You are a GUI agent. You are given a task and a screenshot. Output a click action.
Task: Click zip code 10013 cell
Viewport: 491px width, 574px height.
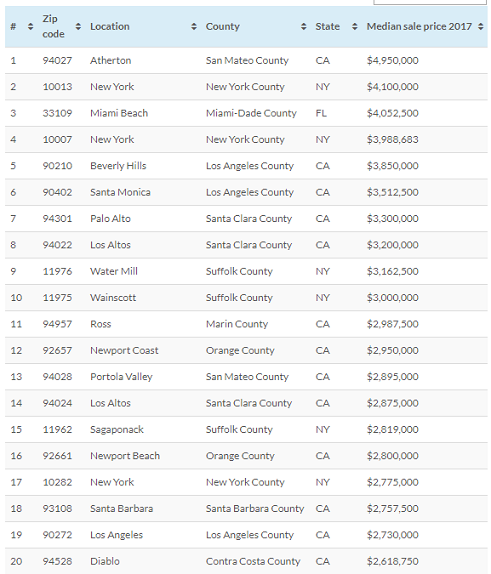[57, 87]
